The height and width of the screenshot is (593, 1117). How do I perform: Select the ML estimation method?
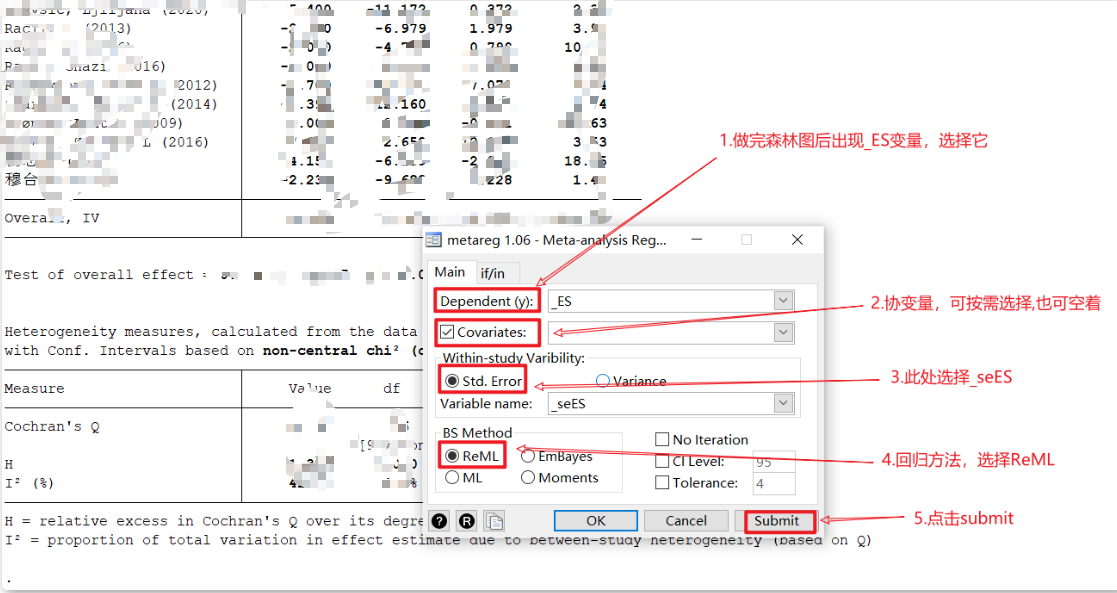point(451,477)
